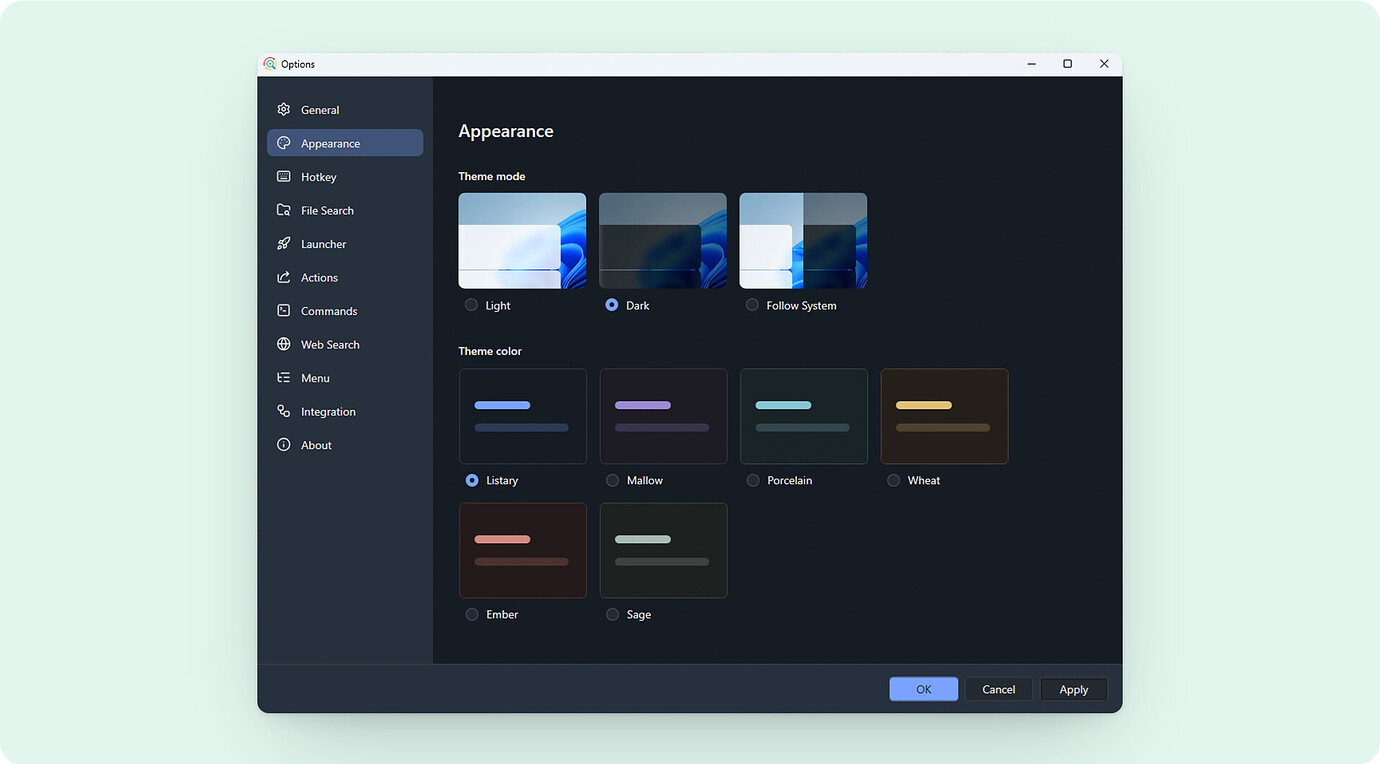
Task: Show the Web Search settings
Action: tap(345, 344)
